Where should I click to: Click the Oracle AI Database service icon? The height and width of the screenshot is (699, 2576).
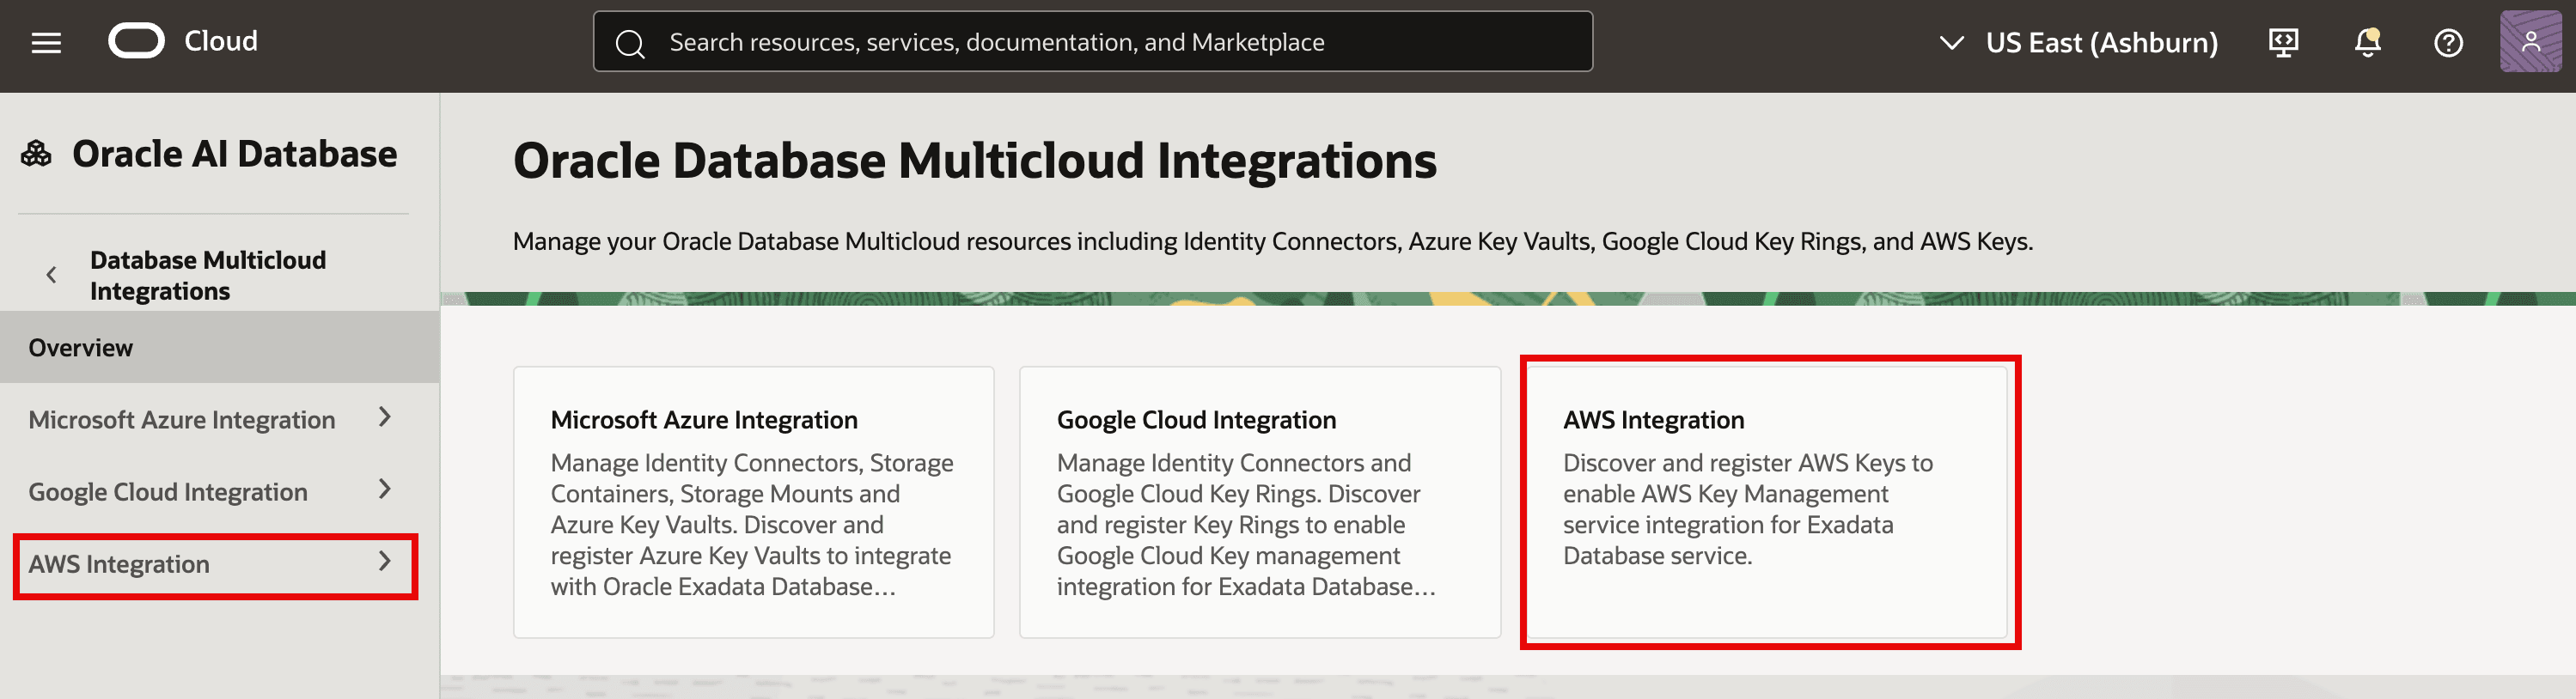pos(36,154)
